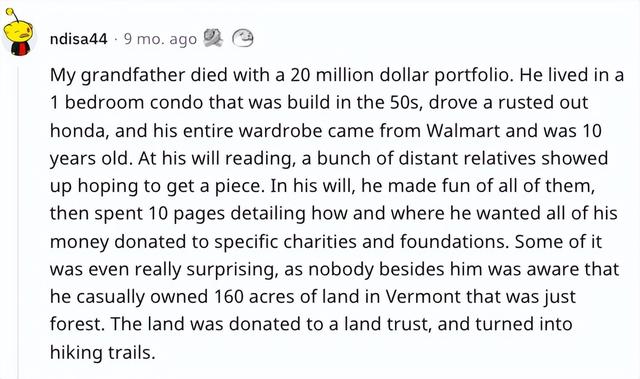Click the word 'Vermont' in the comment
This screenshot has width=640, height=379.
(x=423, y=297)
